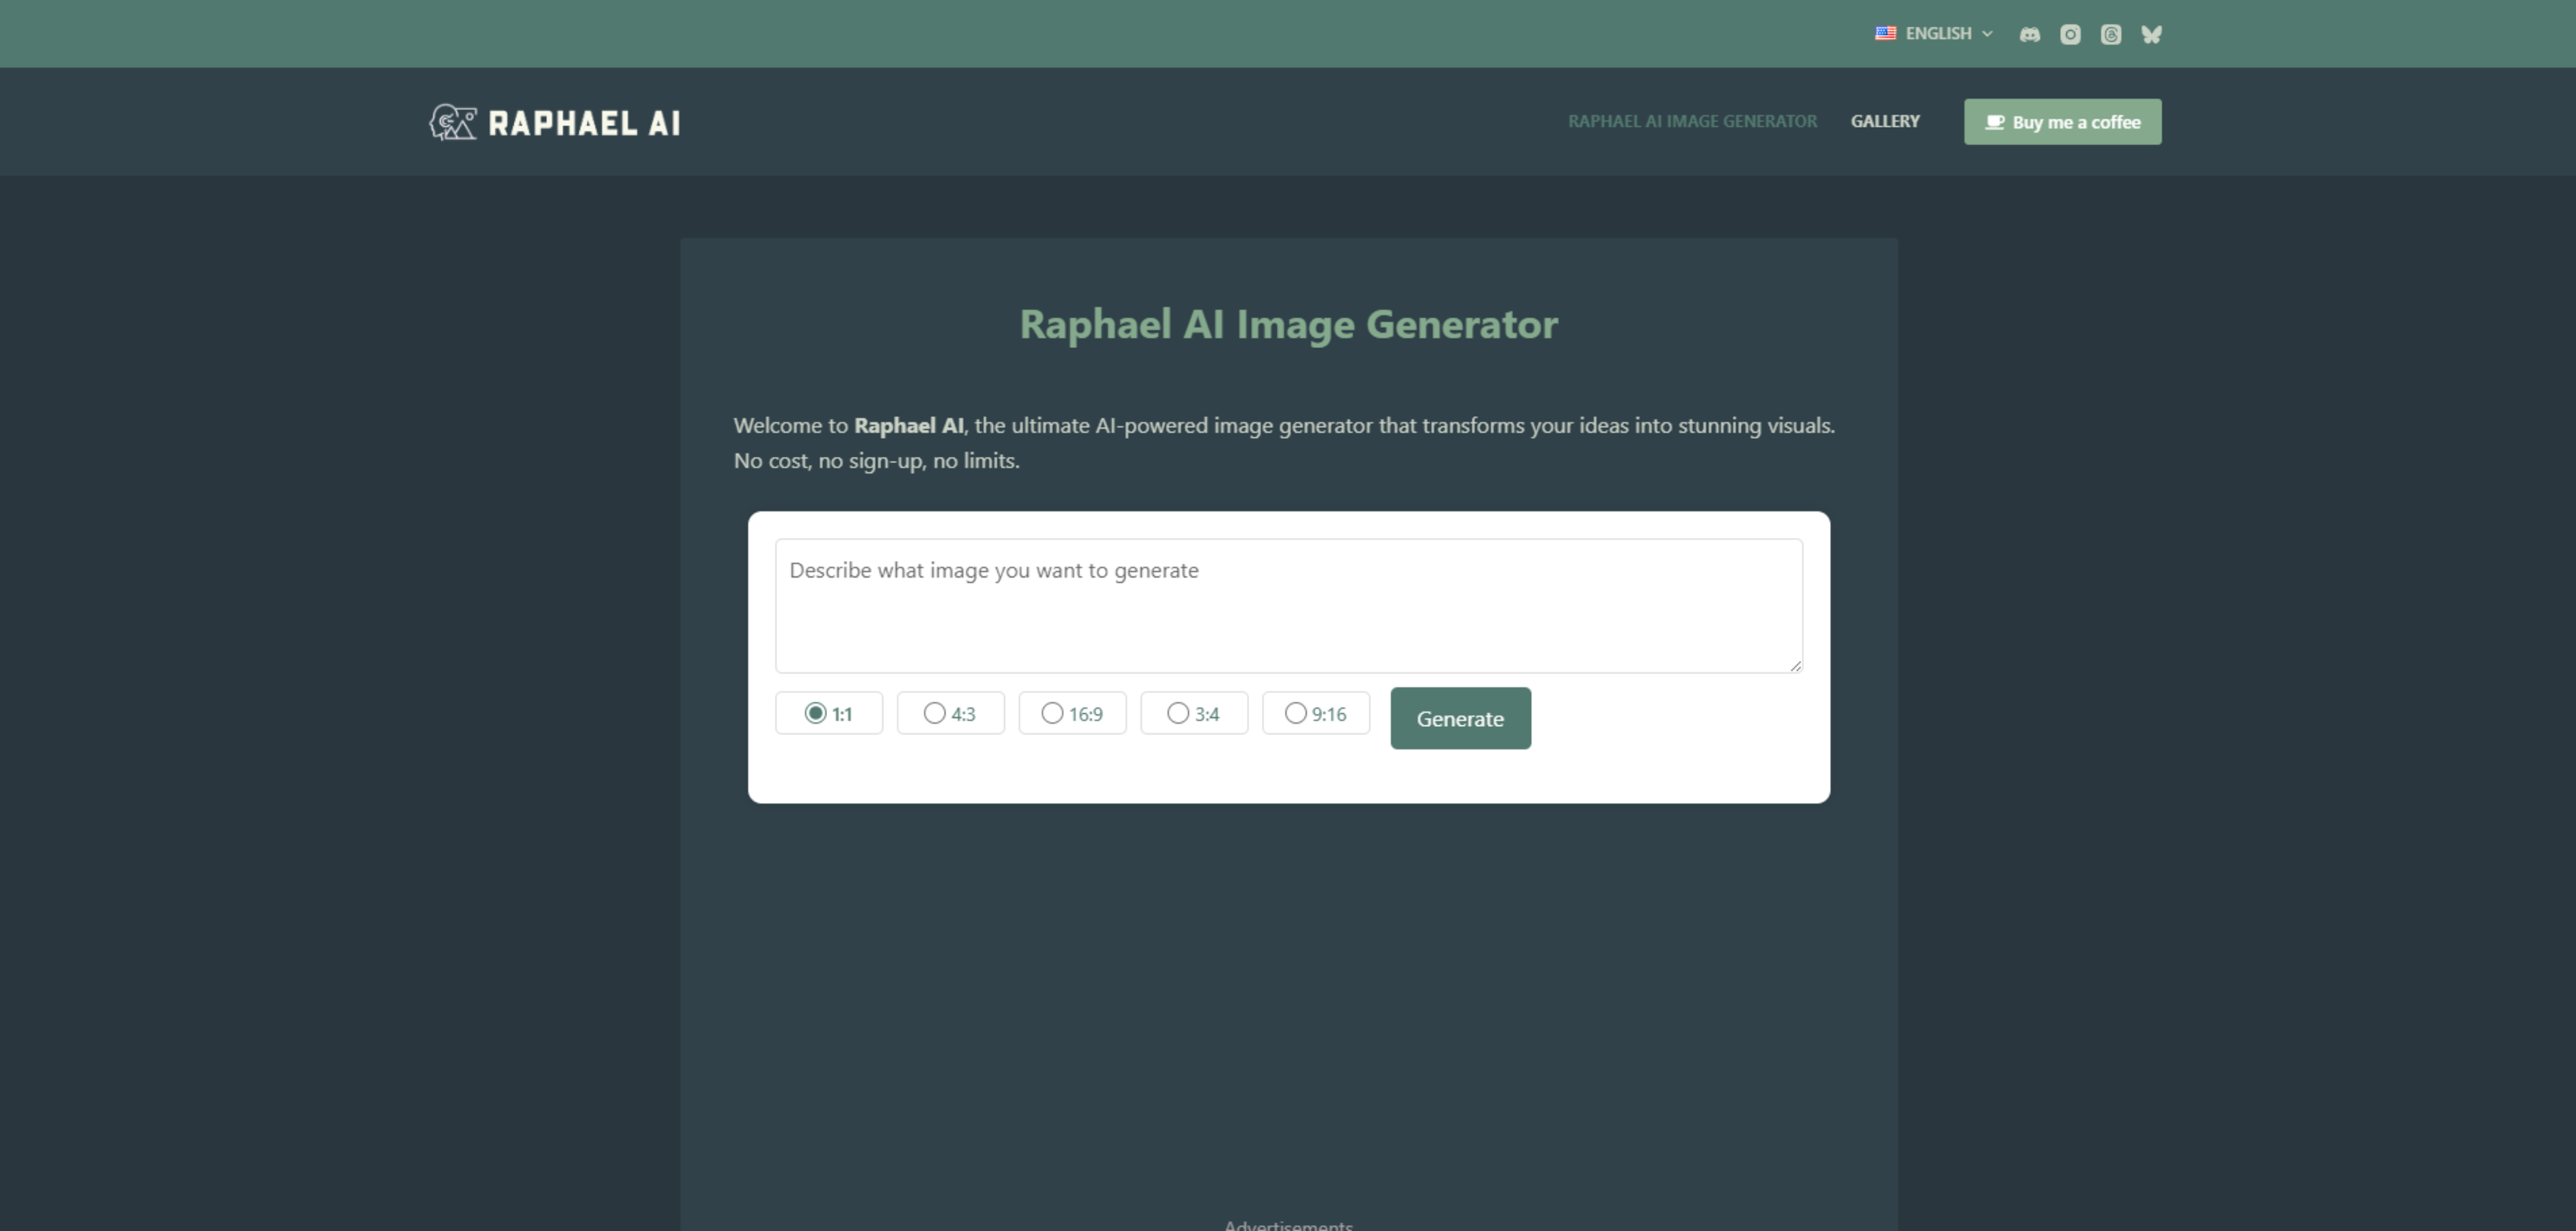Click the textarea resize handle corner
The image size is (2576, 1231).
[1795, 665]
